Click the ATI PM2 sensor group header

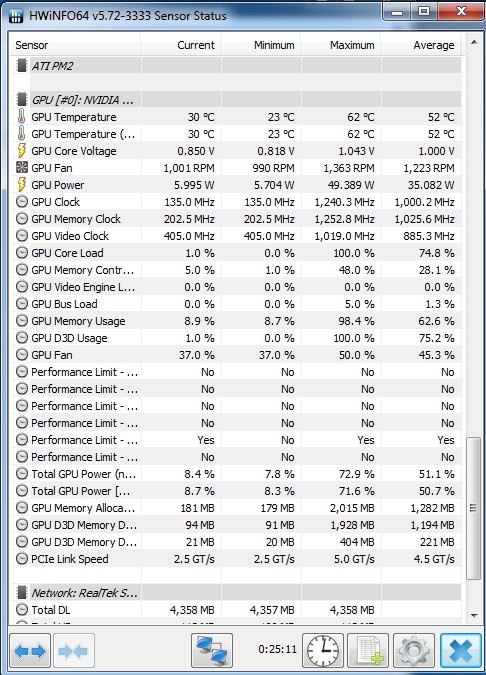coord(236,66)
